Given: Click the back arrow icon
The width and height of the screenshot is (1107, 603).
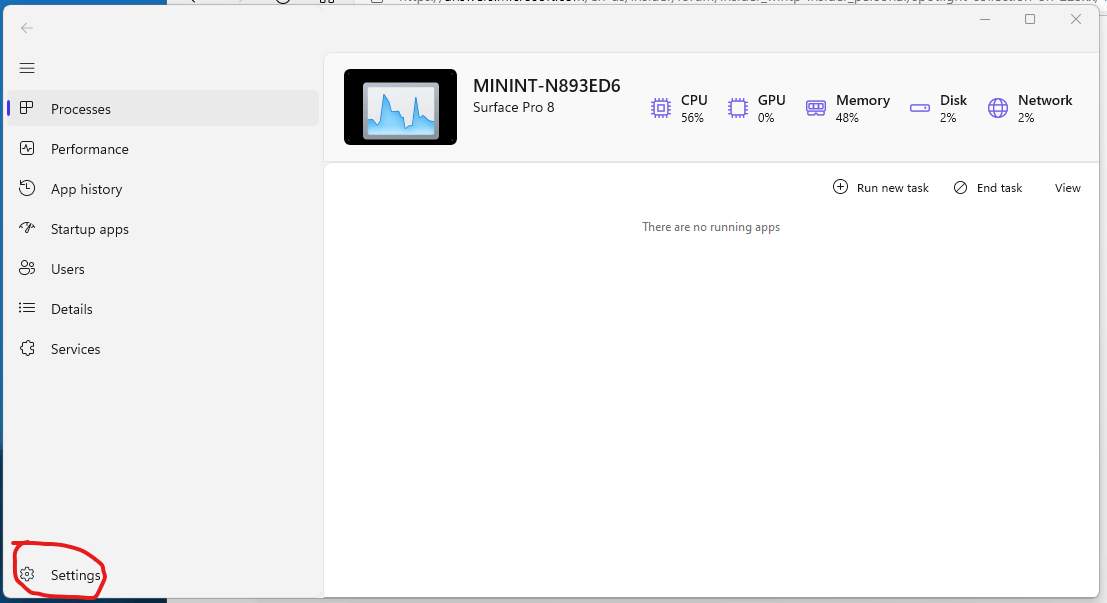Looking at the screenshot, I should click(x=27, y=28).
